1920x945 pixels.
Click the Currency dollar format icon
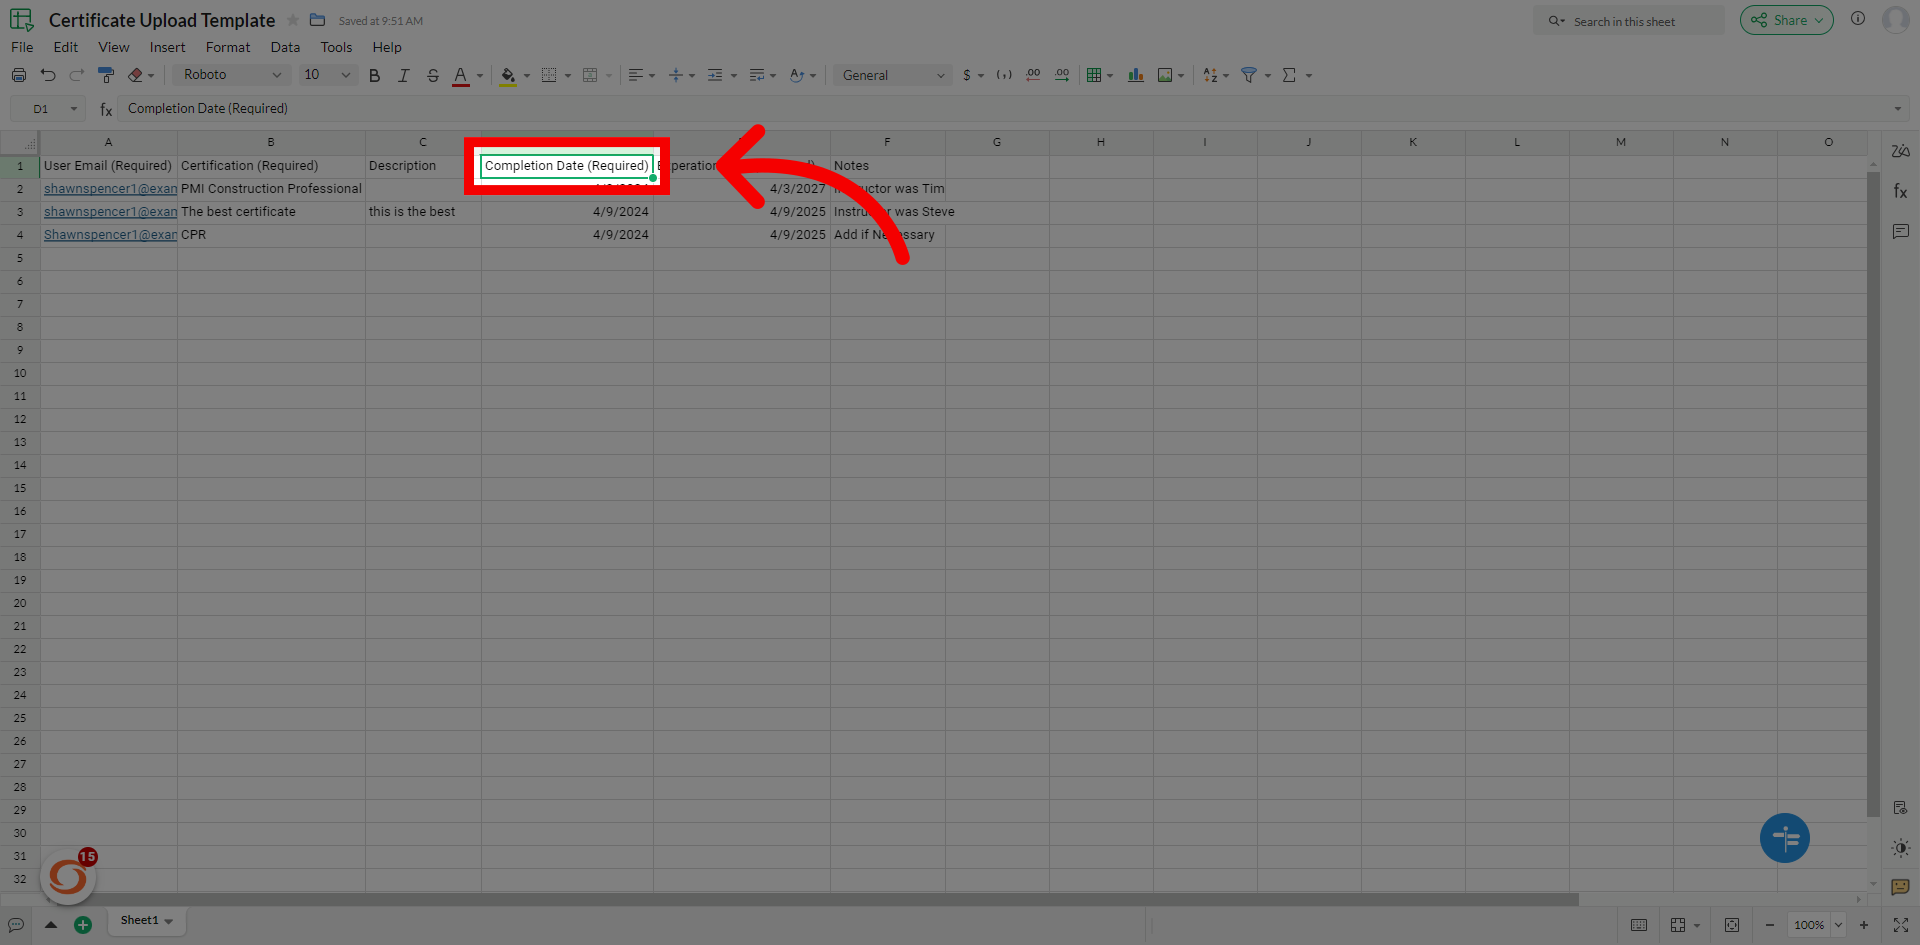(x=967, y=75)
